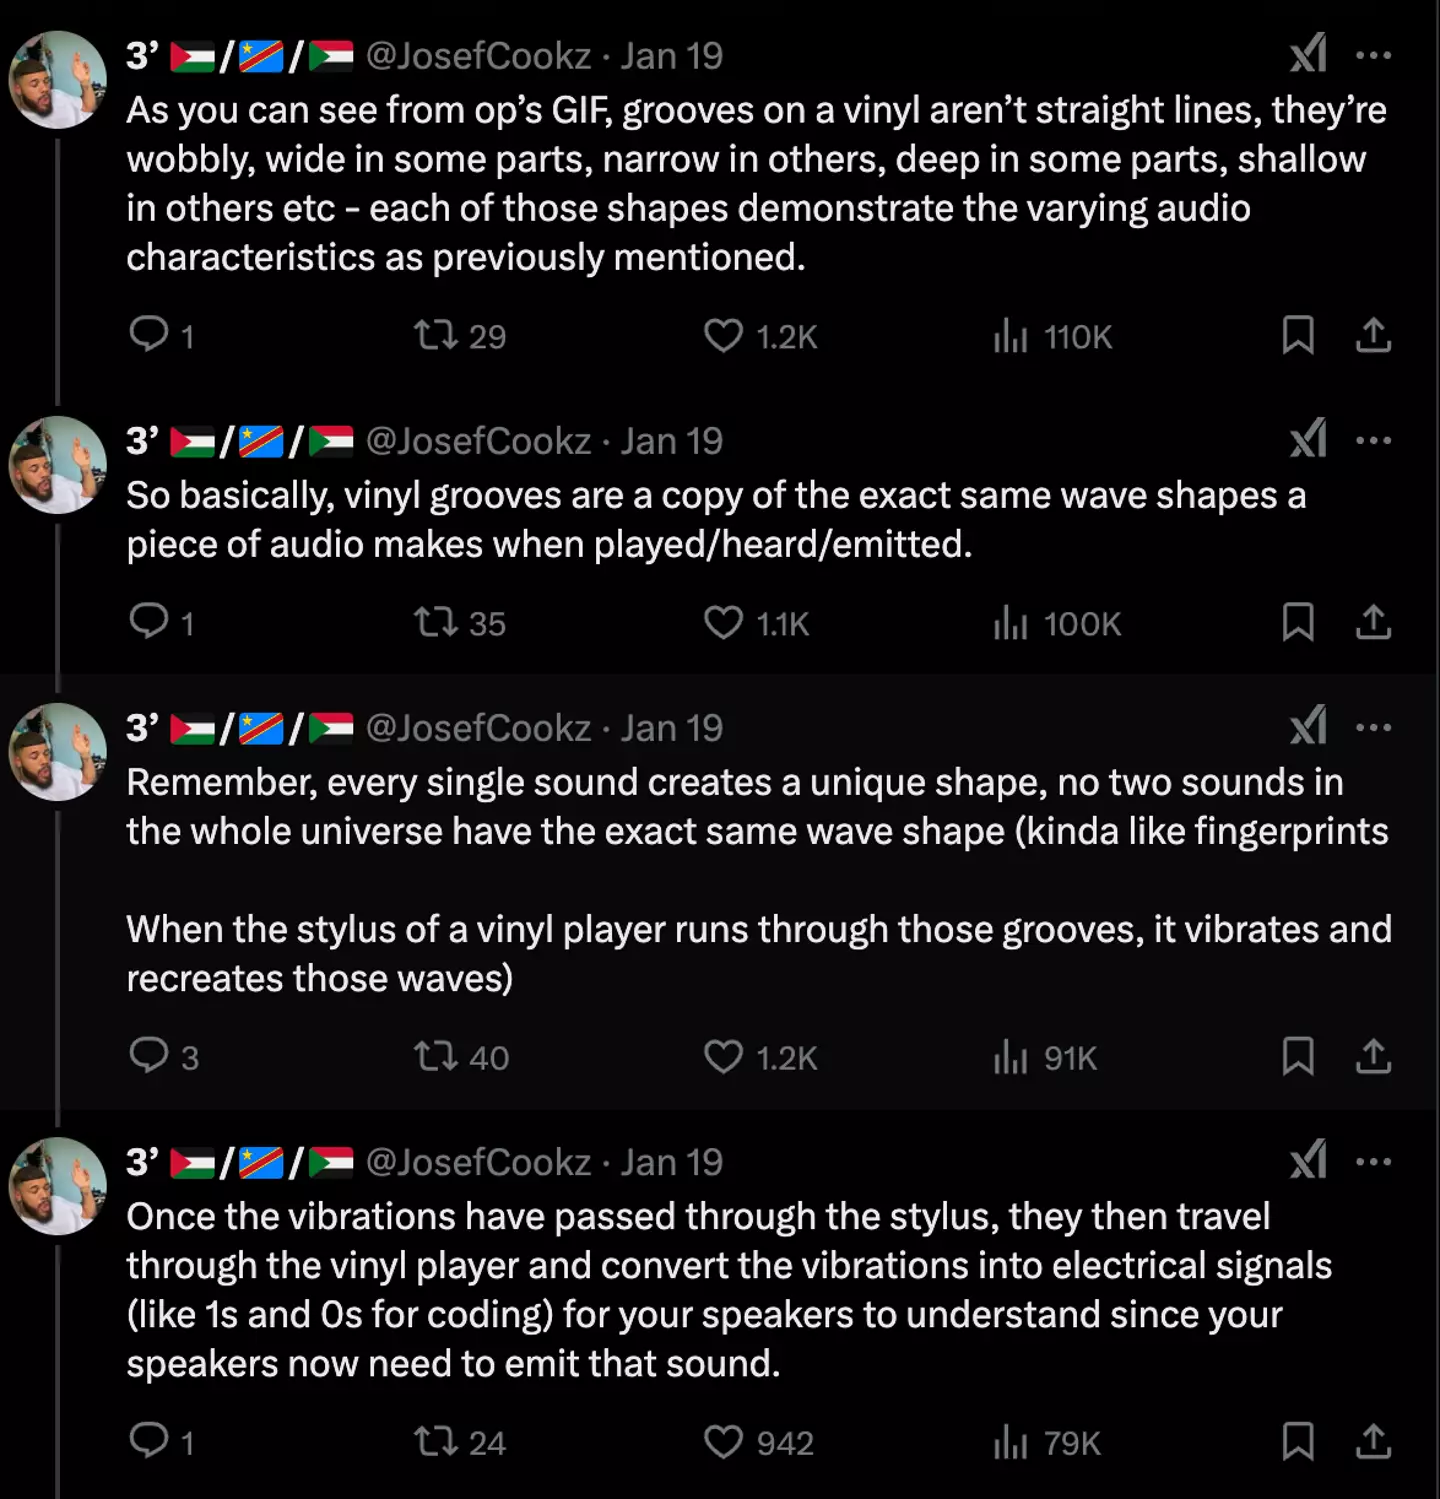
Task: Open Grok icon on the 79K-view tweet
Action: click(1308, 1161)
